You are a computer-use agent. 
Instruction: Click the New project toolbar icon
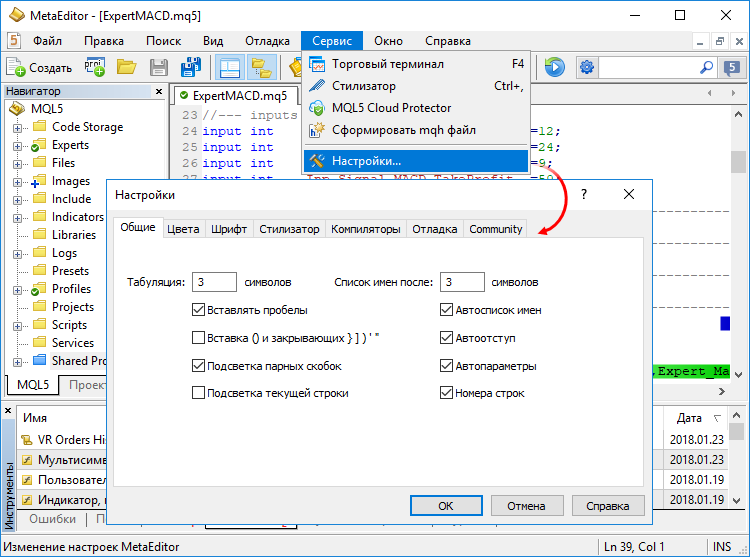pos(95,67)
